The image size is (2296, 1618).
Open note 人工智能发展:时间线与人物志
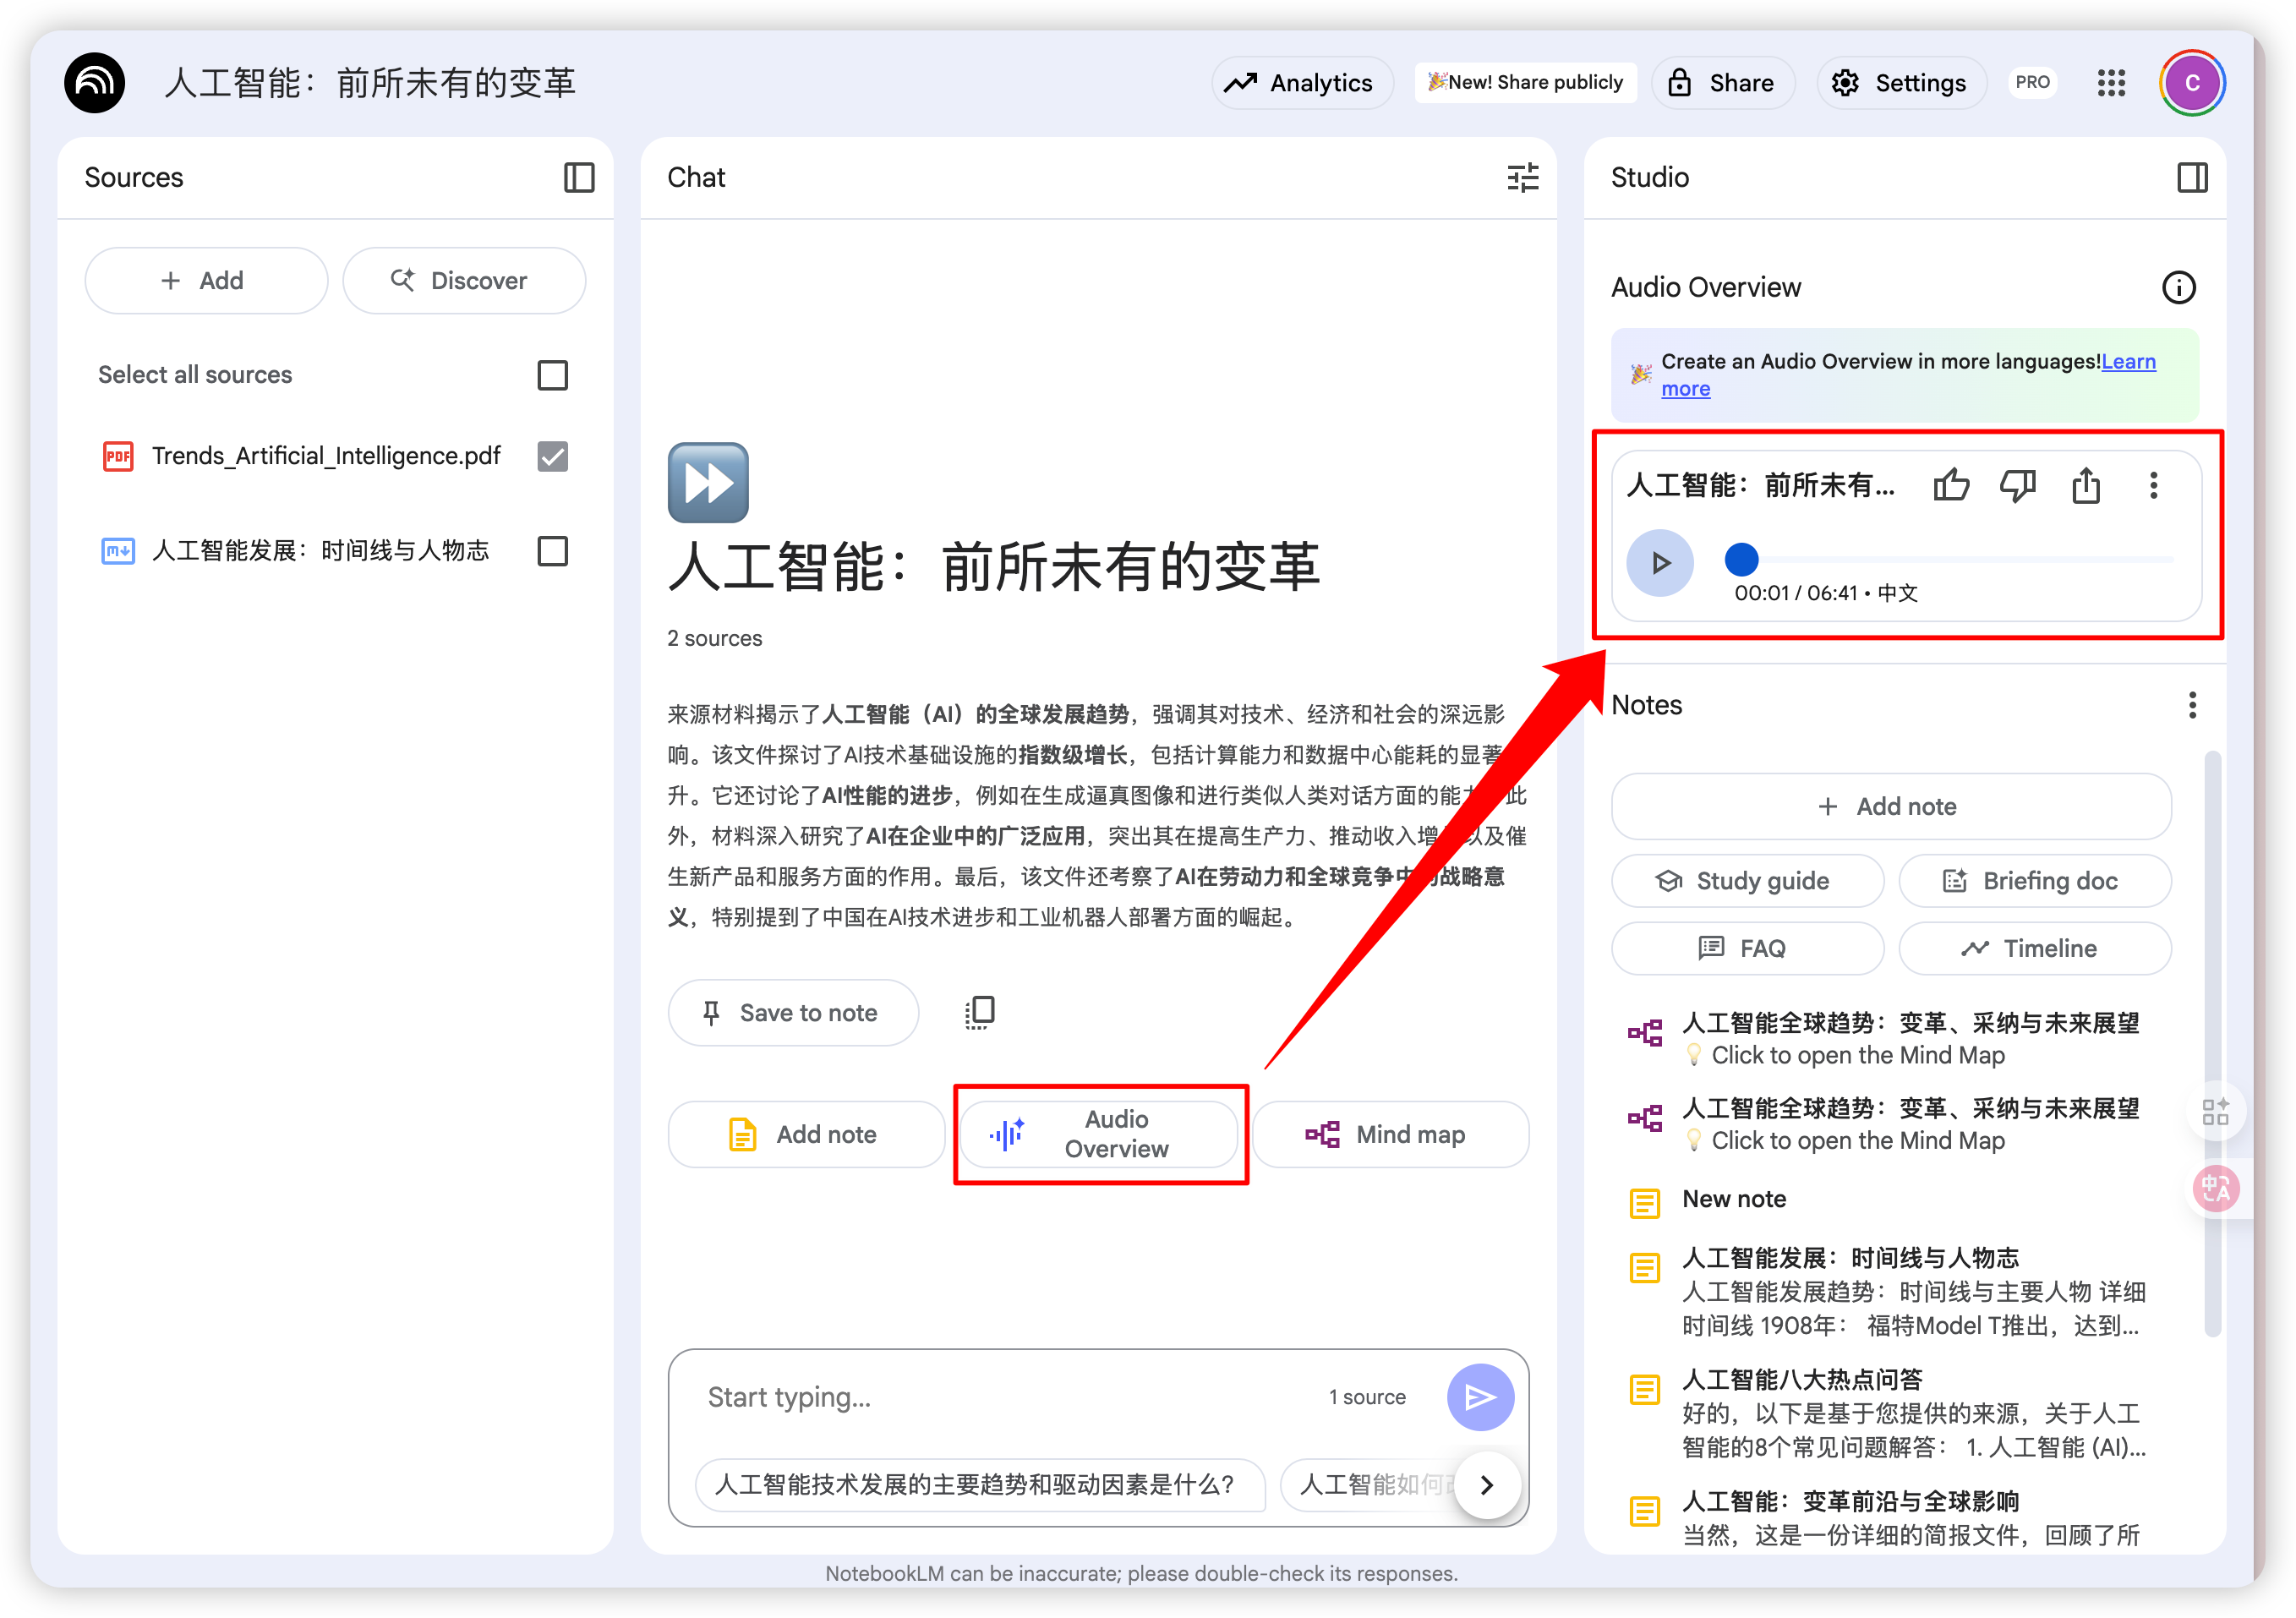[1888, 1291]
